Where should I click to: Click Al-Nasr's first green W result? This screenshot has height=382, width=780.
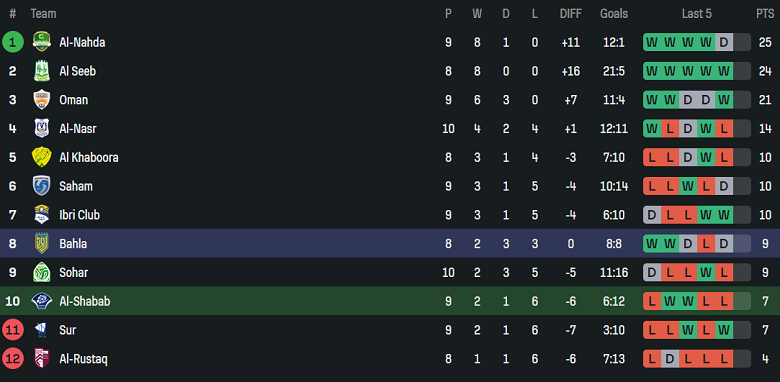click(x=652, y=128)
